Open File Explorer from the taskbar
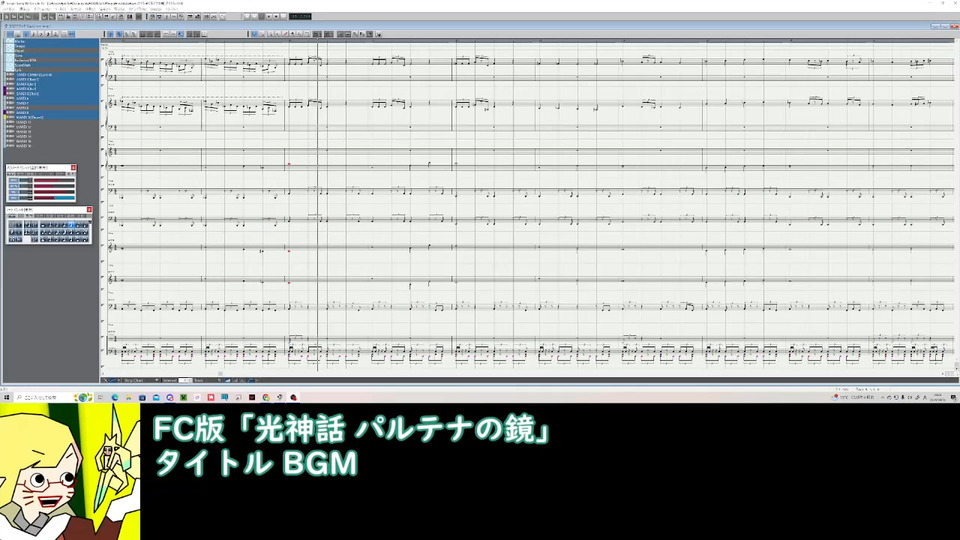Image resolution: width=960 pixels, height=540 pixels. [x=129, y=397]
